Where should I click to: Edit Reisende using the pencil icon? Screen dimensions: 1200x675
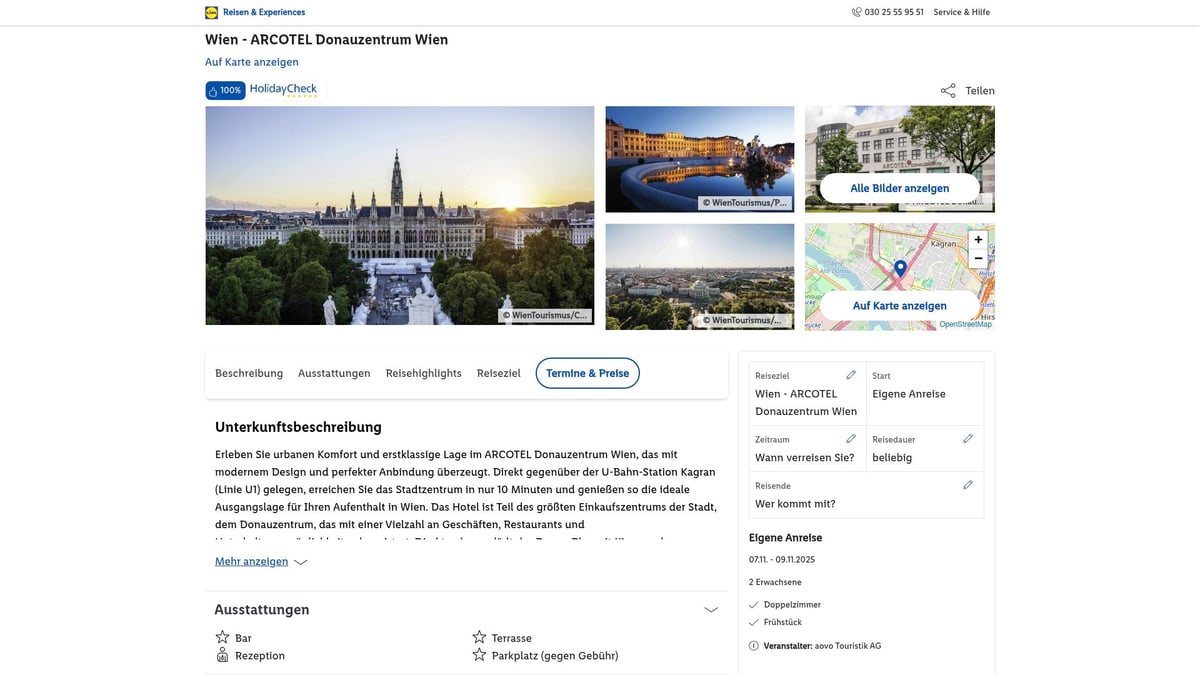pyautogui.click(x=967, y=485)
